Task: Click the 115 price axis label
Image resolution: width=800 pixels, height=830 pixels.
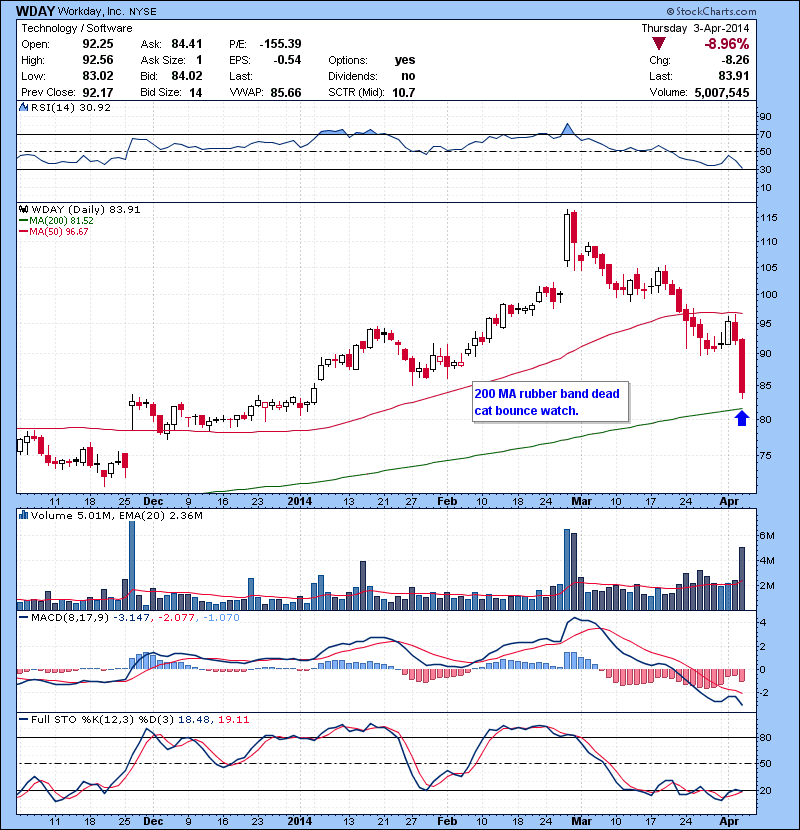Action: tap(768, 218)
